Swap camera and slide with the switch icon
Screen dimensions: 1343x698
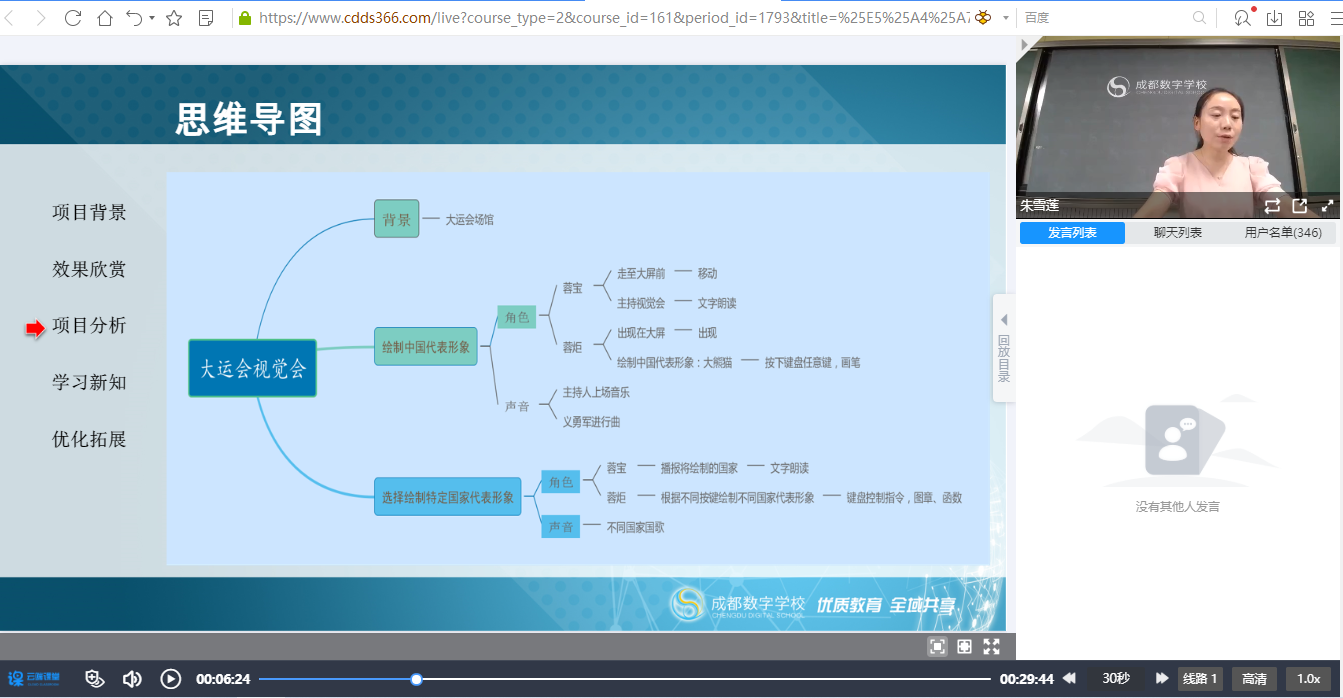coord(1272,206)
